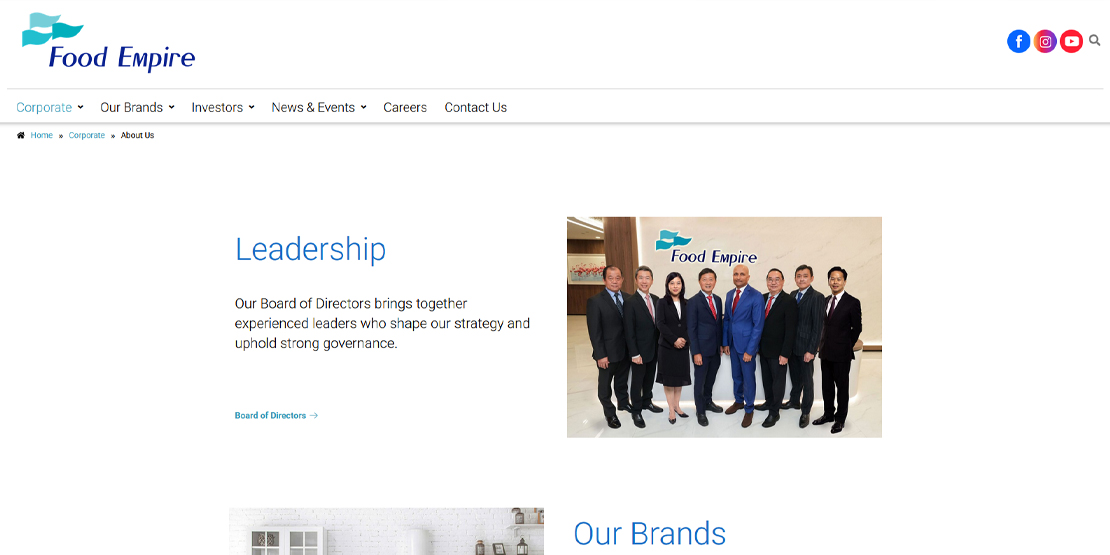Viewport: 1110px width, 555px height.
Task: Click the board group photo
Action: pyautogui.click(x=724, y=327)
